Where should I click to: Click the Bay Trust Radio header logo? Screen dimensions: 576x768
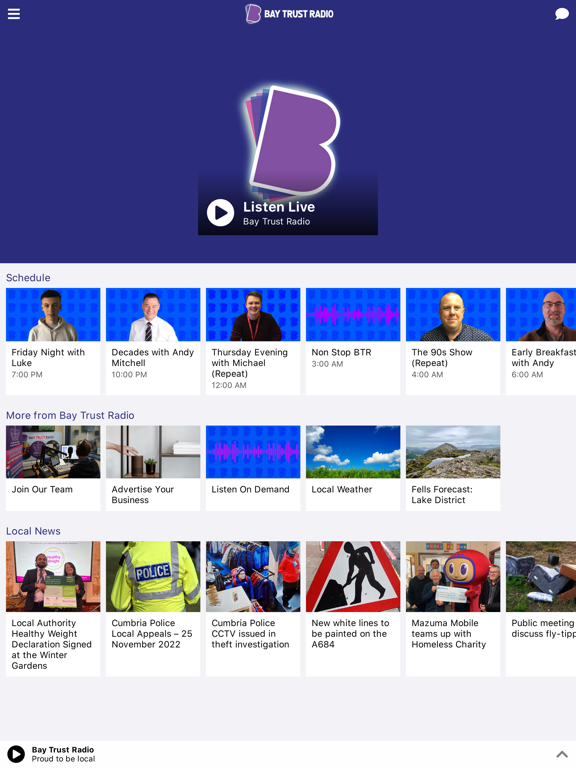click(x=289, y=14)
